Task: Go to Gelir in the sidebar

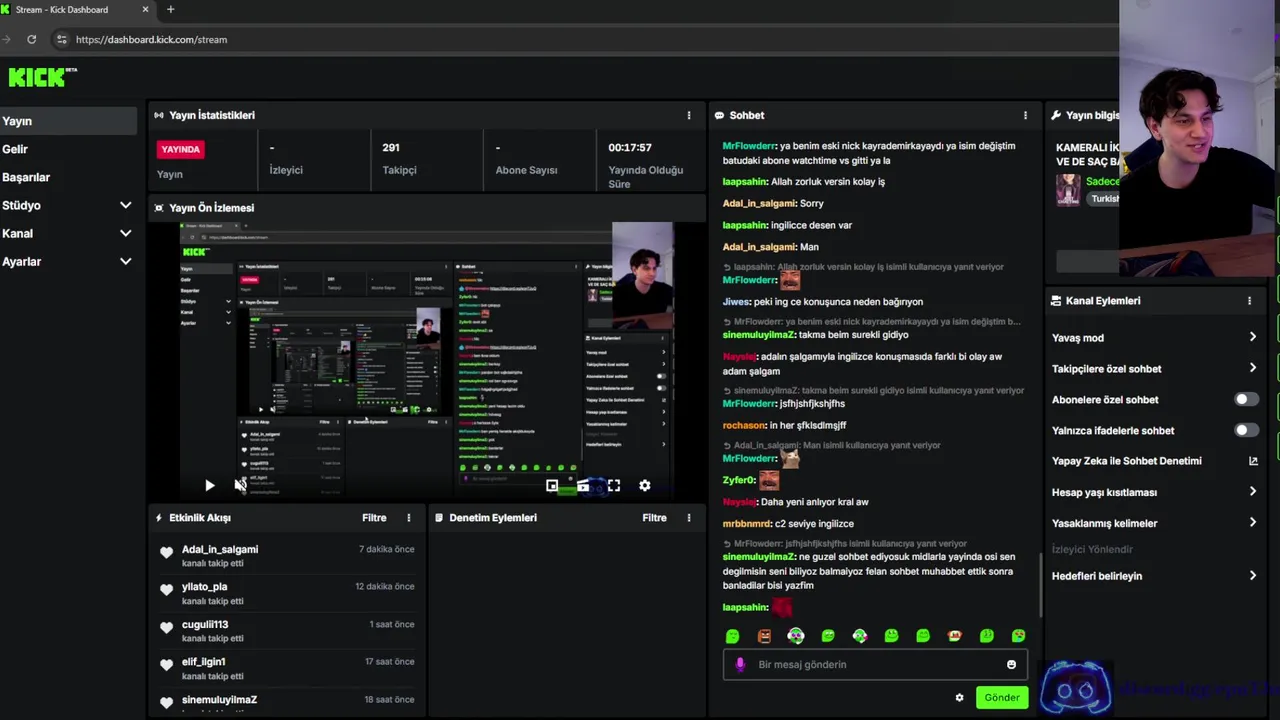Action: 68,149
